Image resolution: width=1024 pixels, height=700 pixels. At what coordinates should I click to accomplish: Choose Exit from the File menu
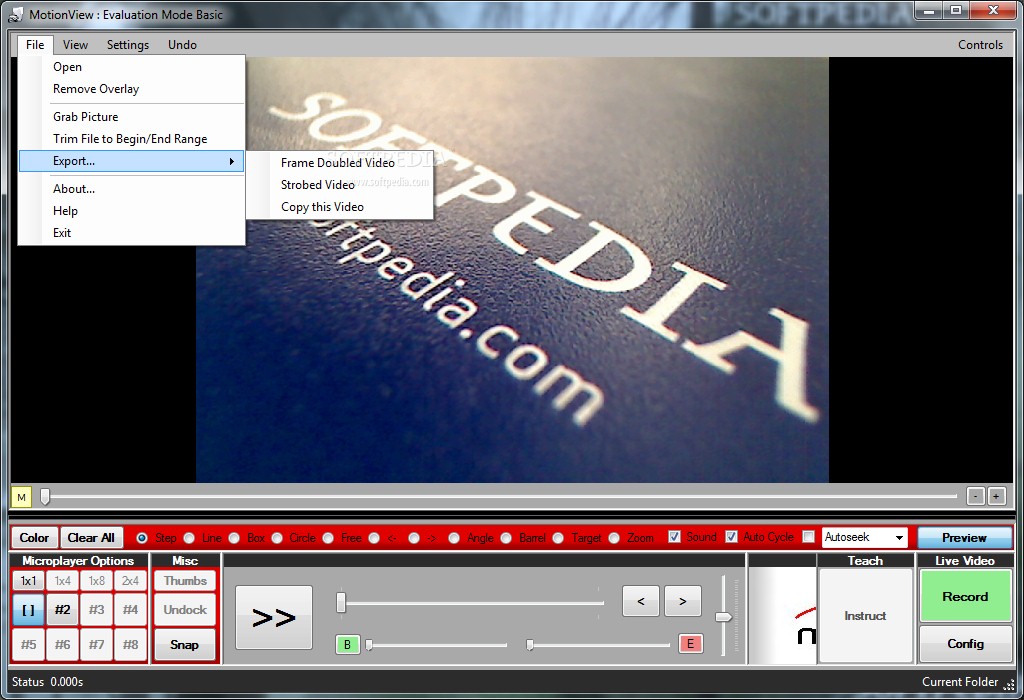(x=131, y=232)
